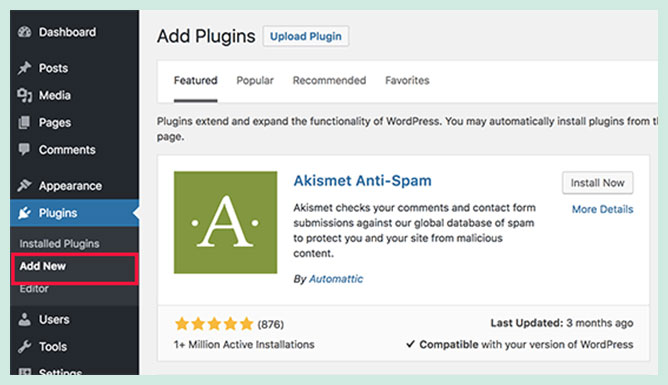The width and height of the screenshot is (668, 385).
Task: Switch to the Recommended tab
Action: (x=329, y=80)
